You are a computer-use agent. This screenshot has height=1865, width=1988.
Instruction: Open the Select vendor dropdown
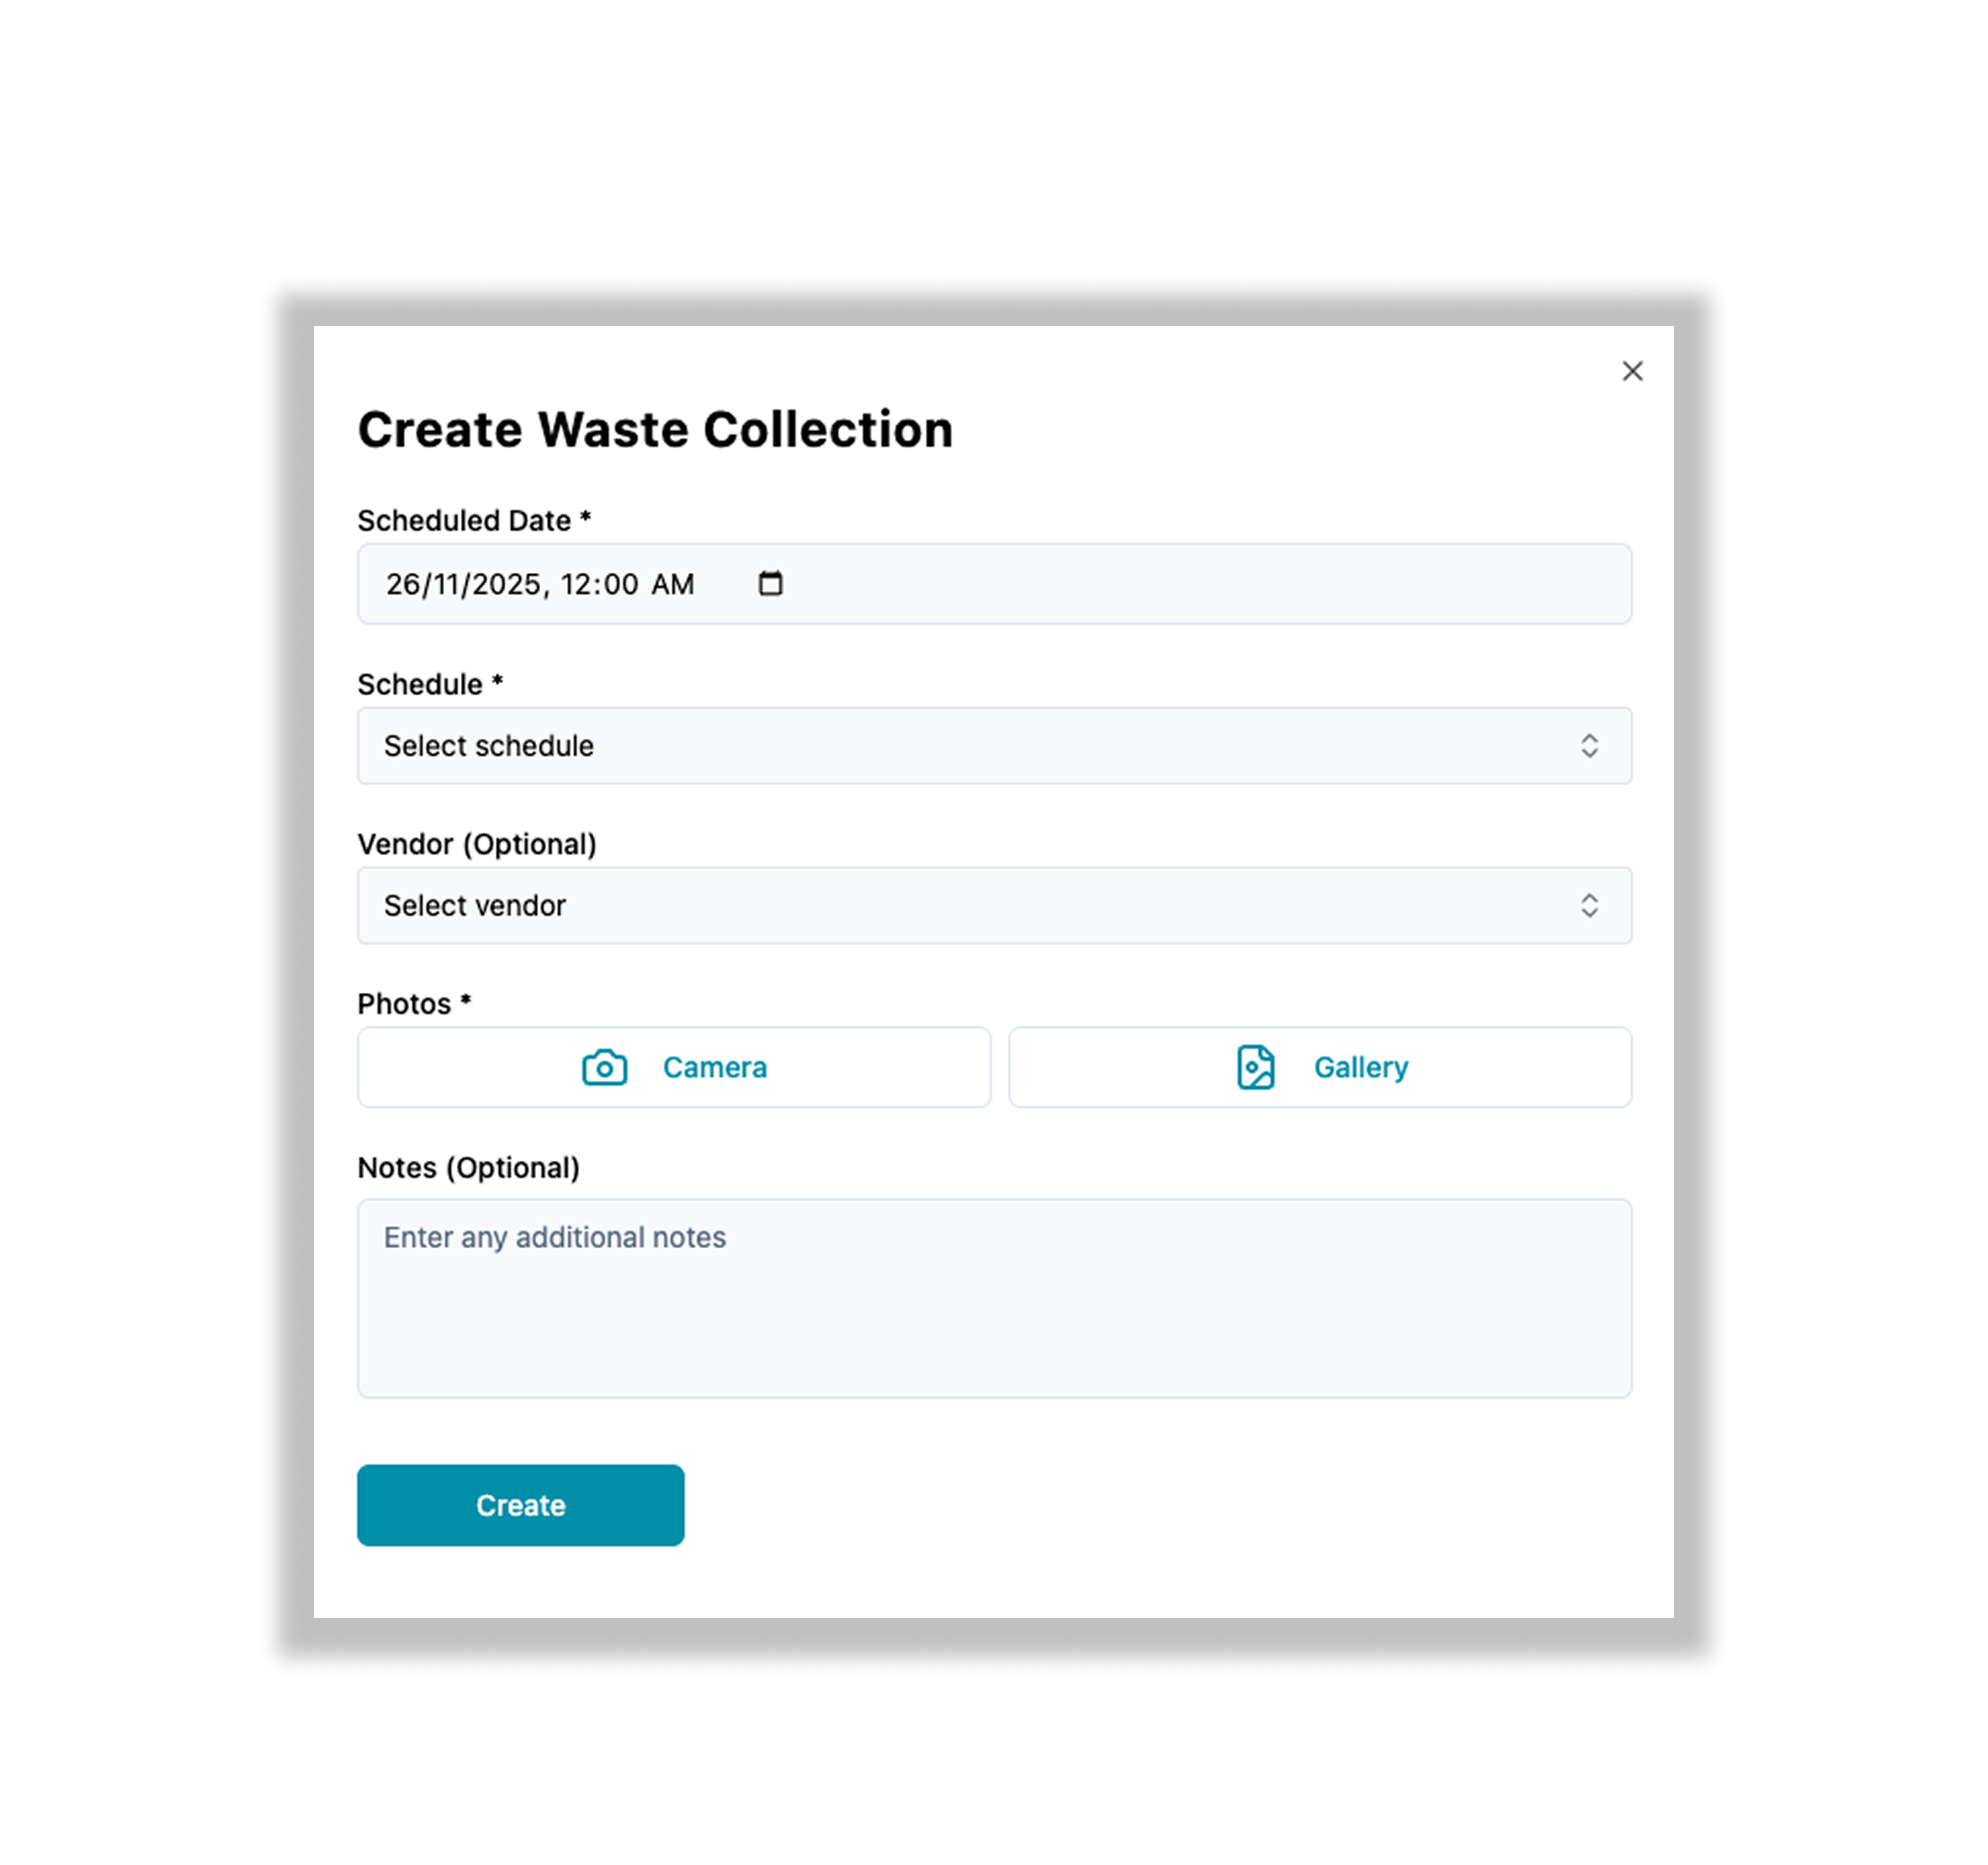994,905
